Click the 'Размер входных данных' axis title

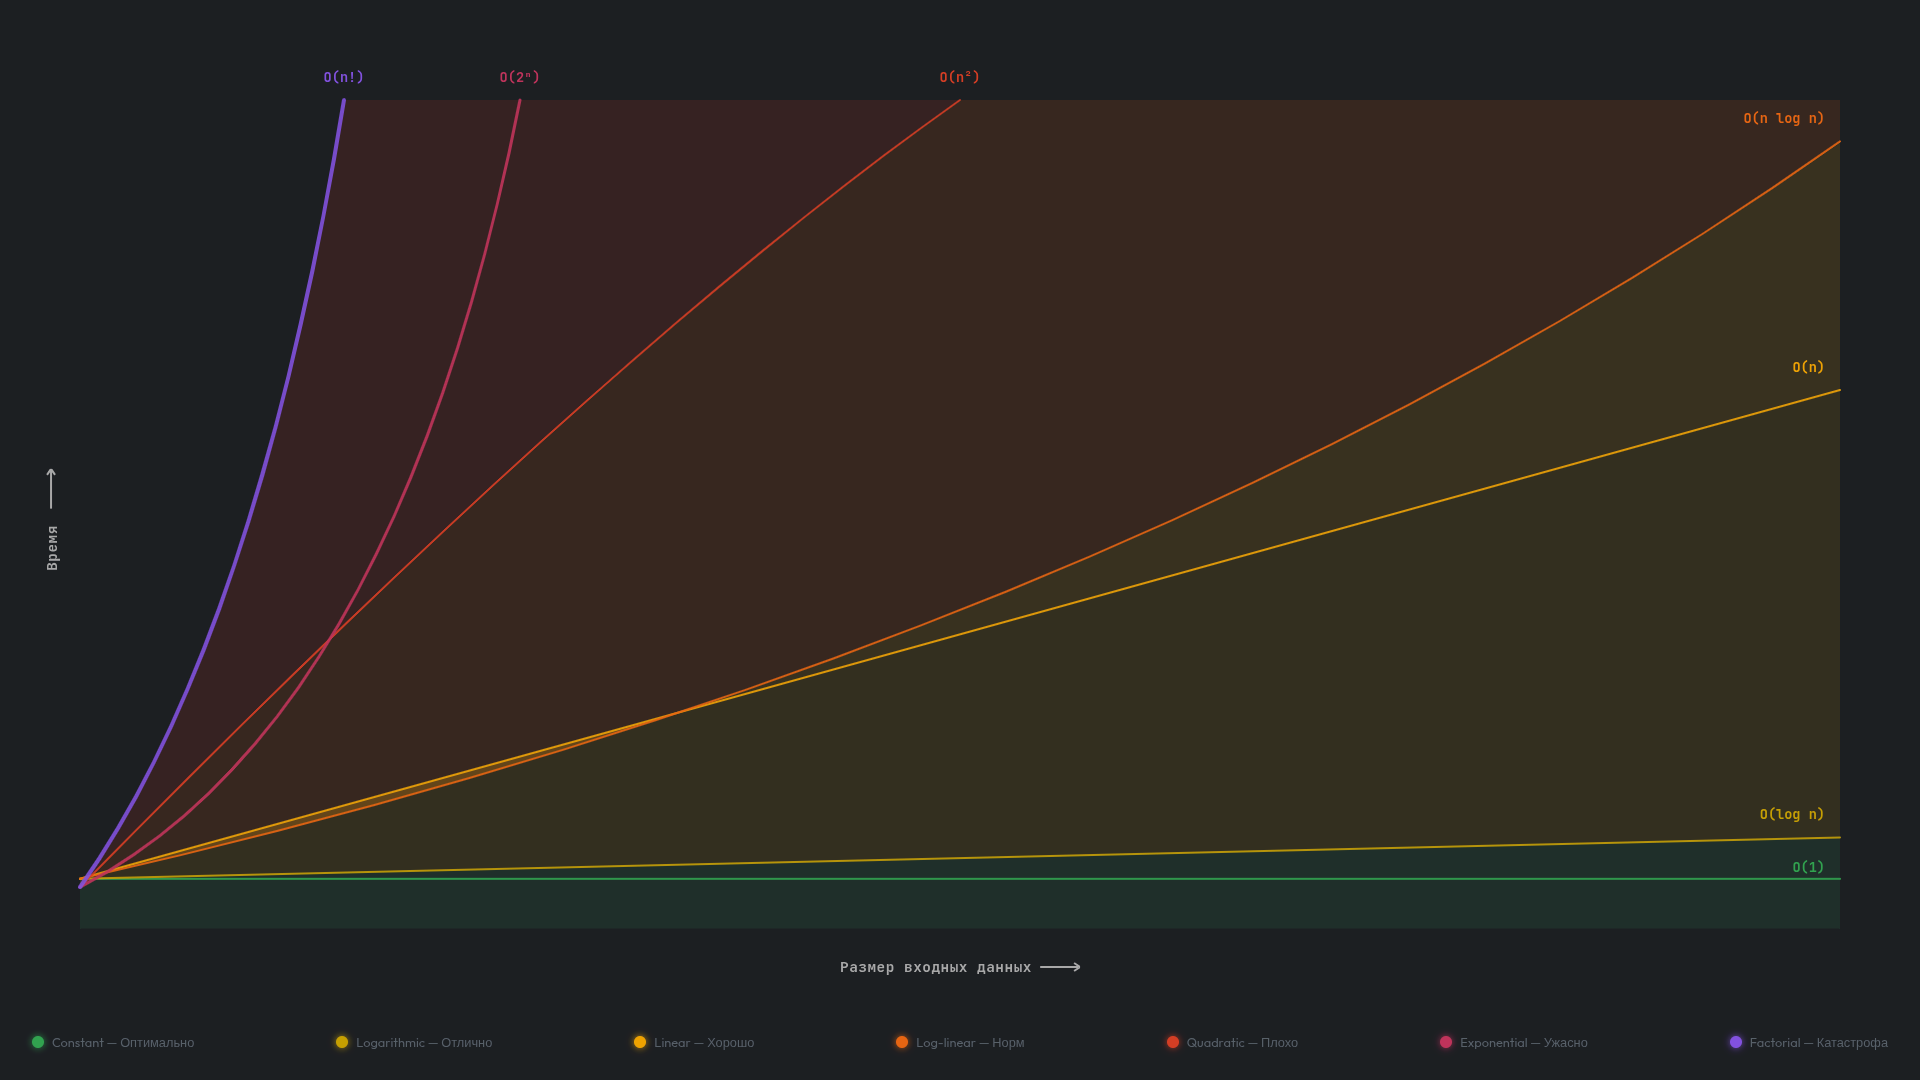[935, 967]
